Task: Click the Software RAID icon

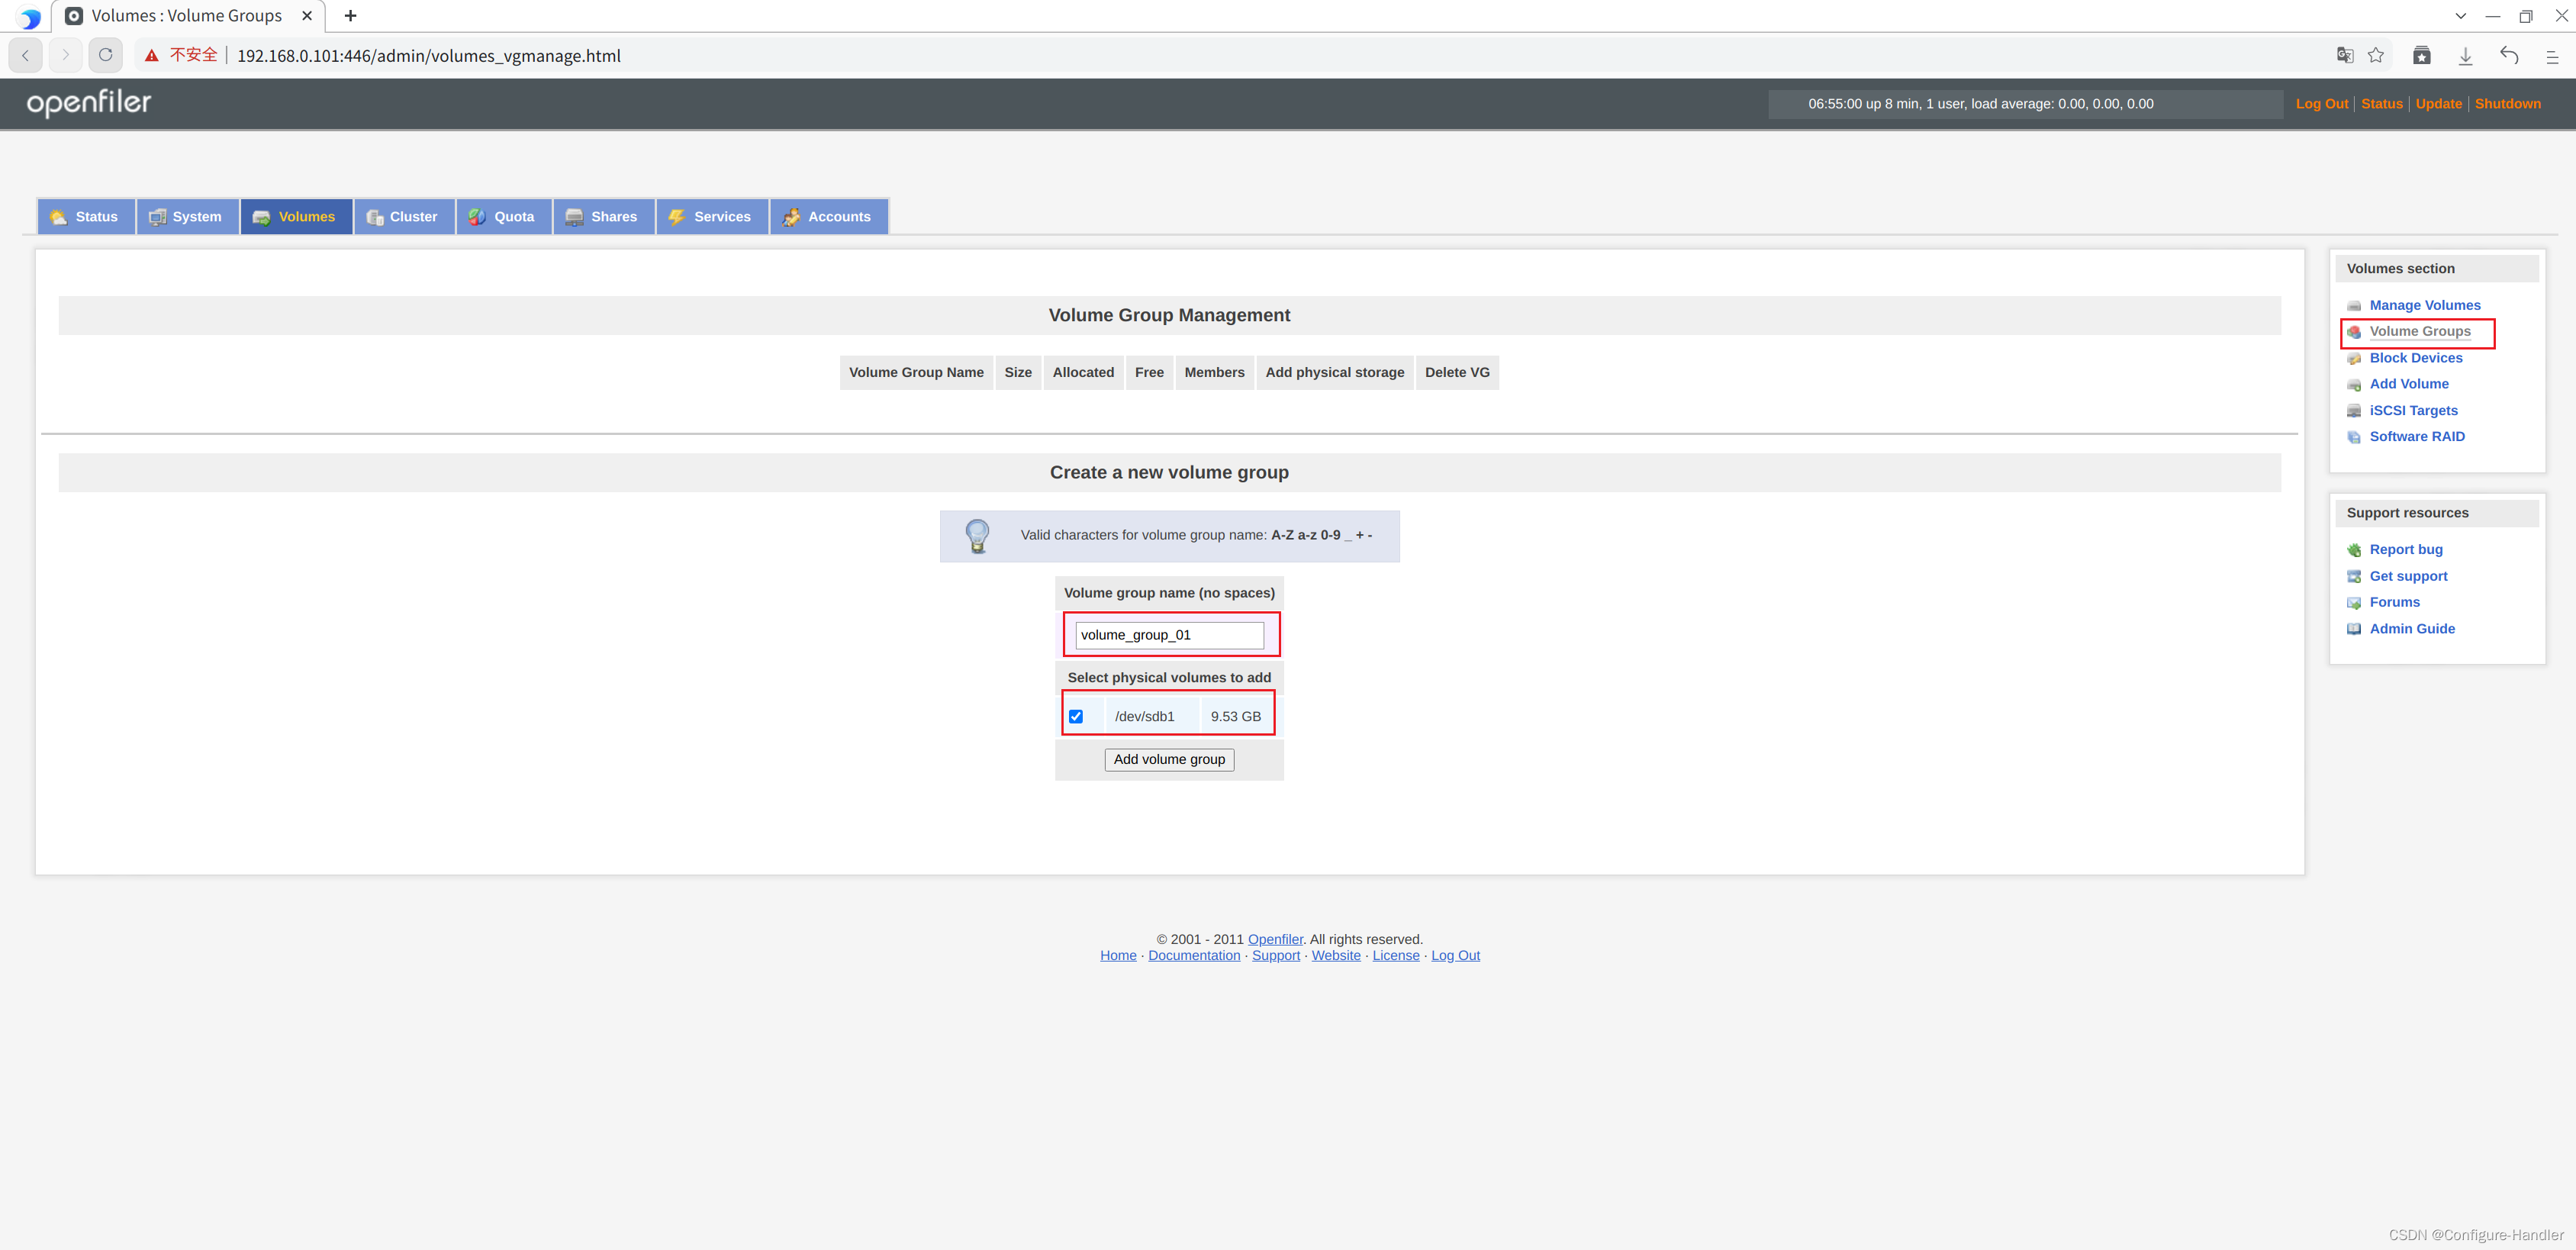Action: [2354, 437]
